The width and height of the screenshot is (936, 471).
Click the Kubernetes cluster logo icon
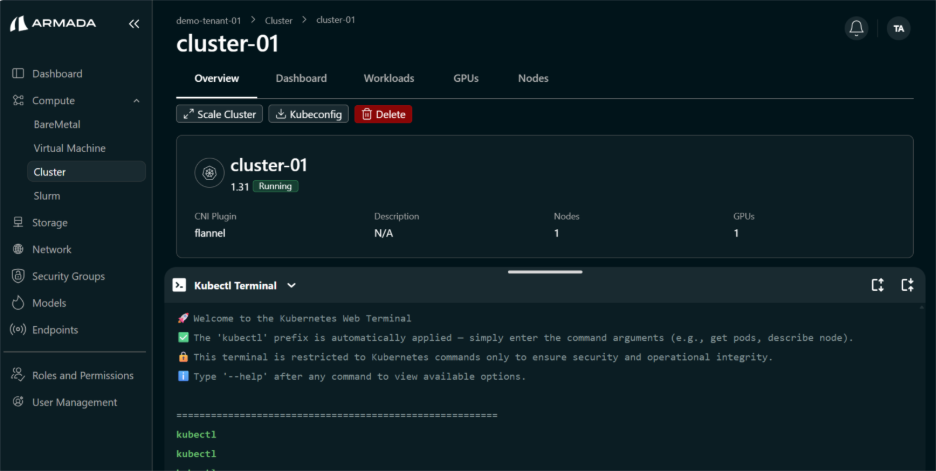point(209,173)
